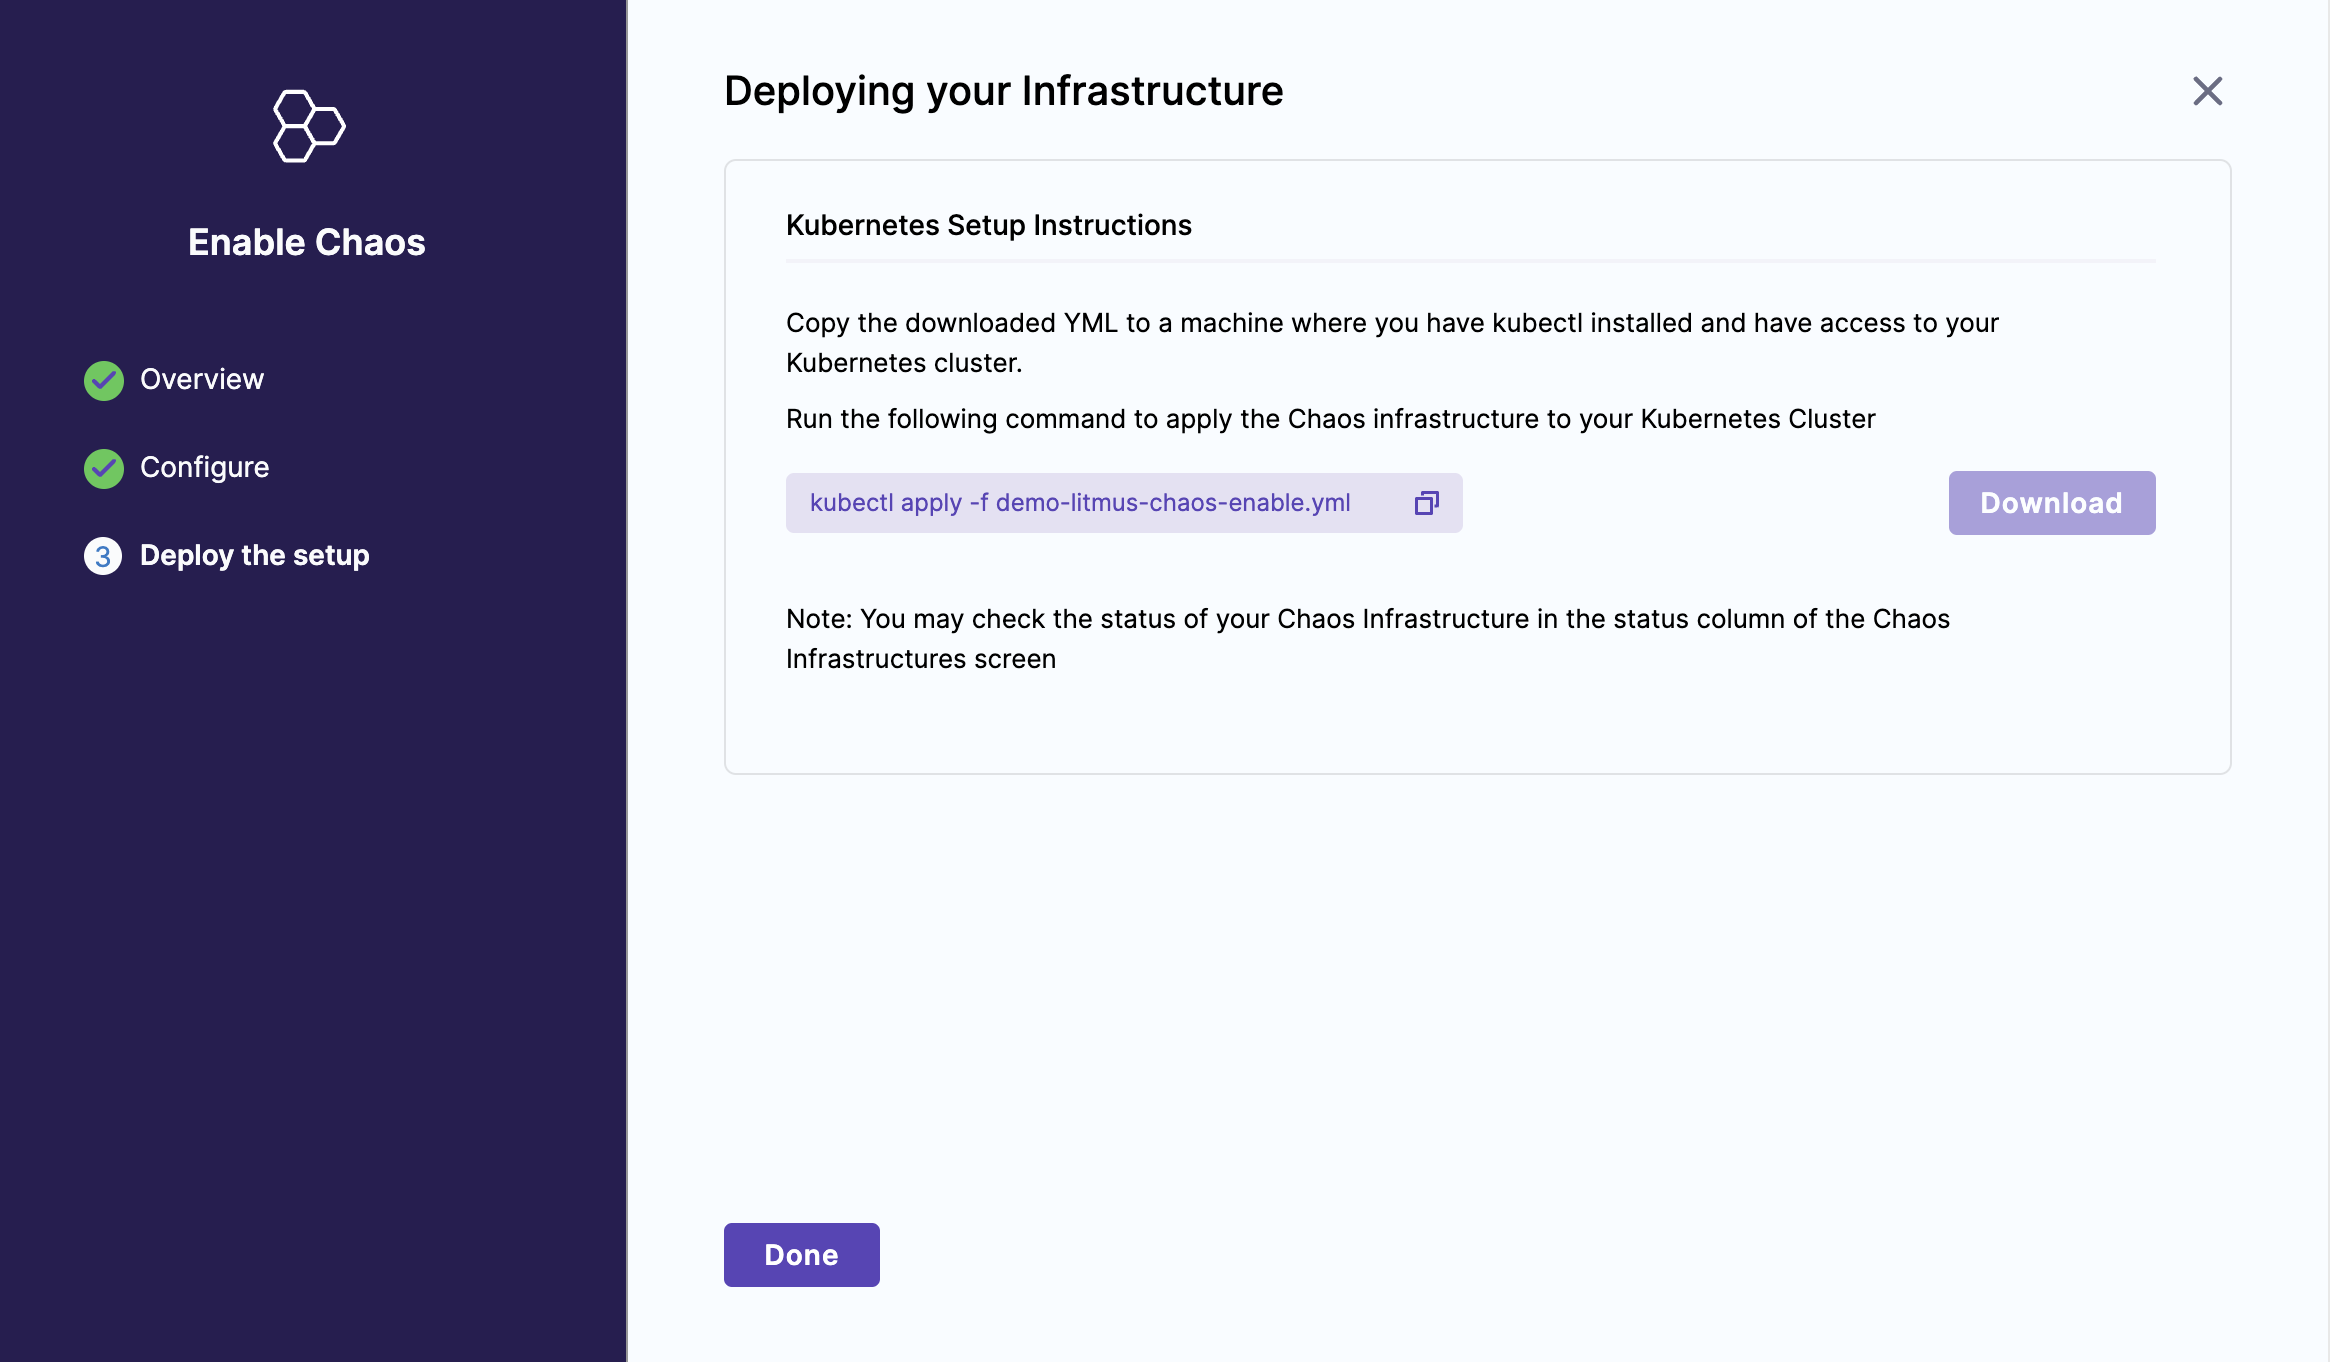Go to the Overview step
Image resolution: width=2330 pixels, height=1362 pixels.
(x=202, y=380)
